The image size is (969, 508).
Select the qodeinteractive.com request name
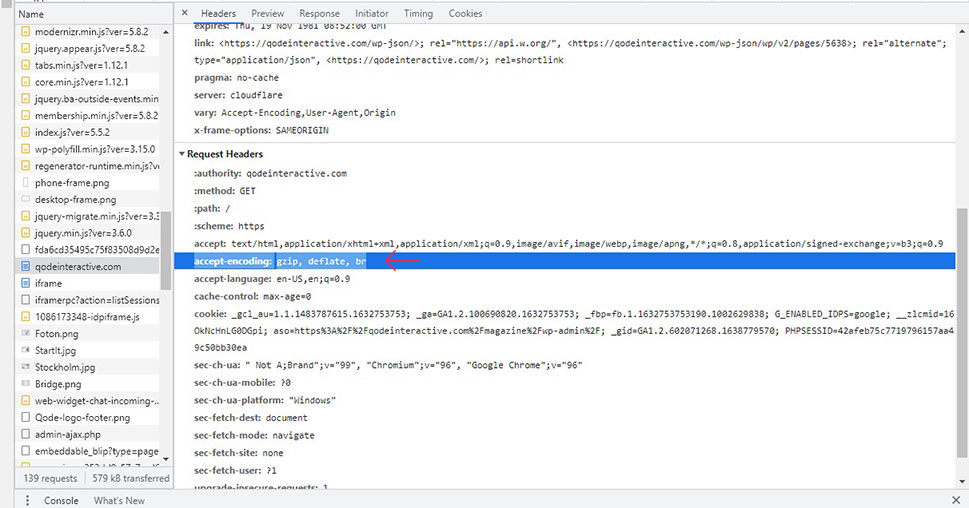point(78,266)
